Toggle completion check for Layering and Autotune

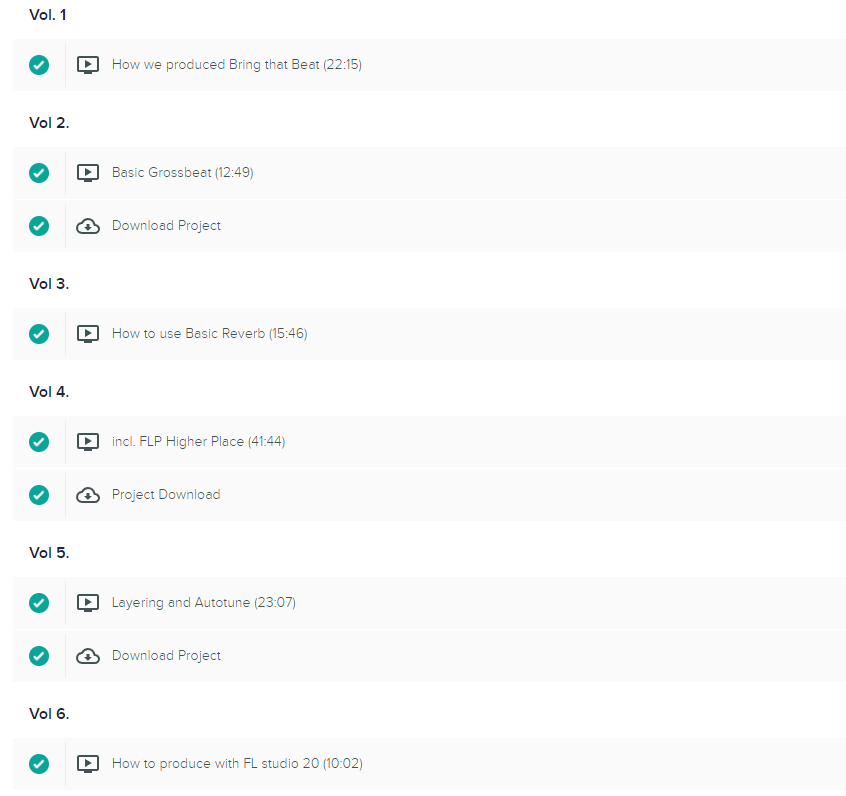tap(39, 603)
